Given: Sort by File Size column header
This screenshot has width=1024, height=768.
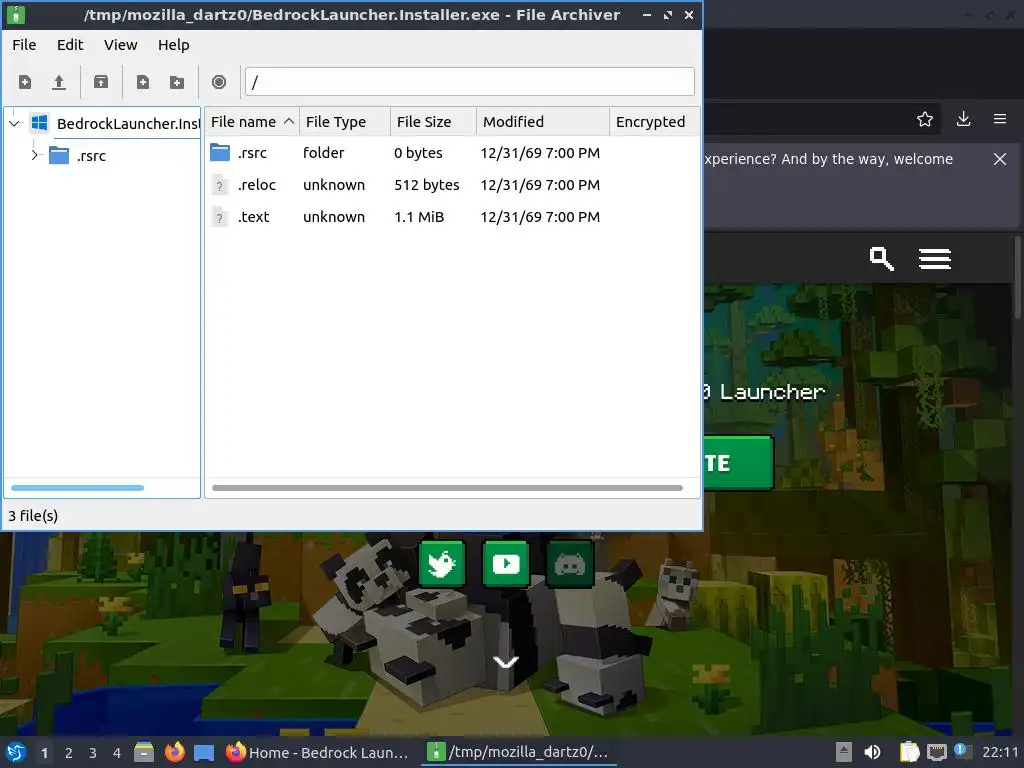Looking at the screenshot, I should [x=434, y=122].
